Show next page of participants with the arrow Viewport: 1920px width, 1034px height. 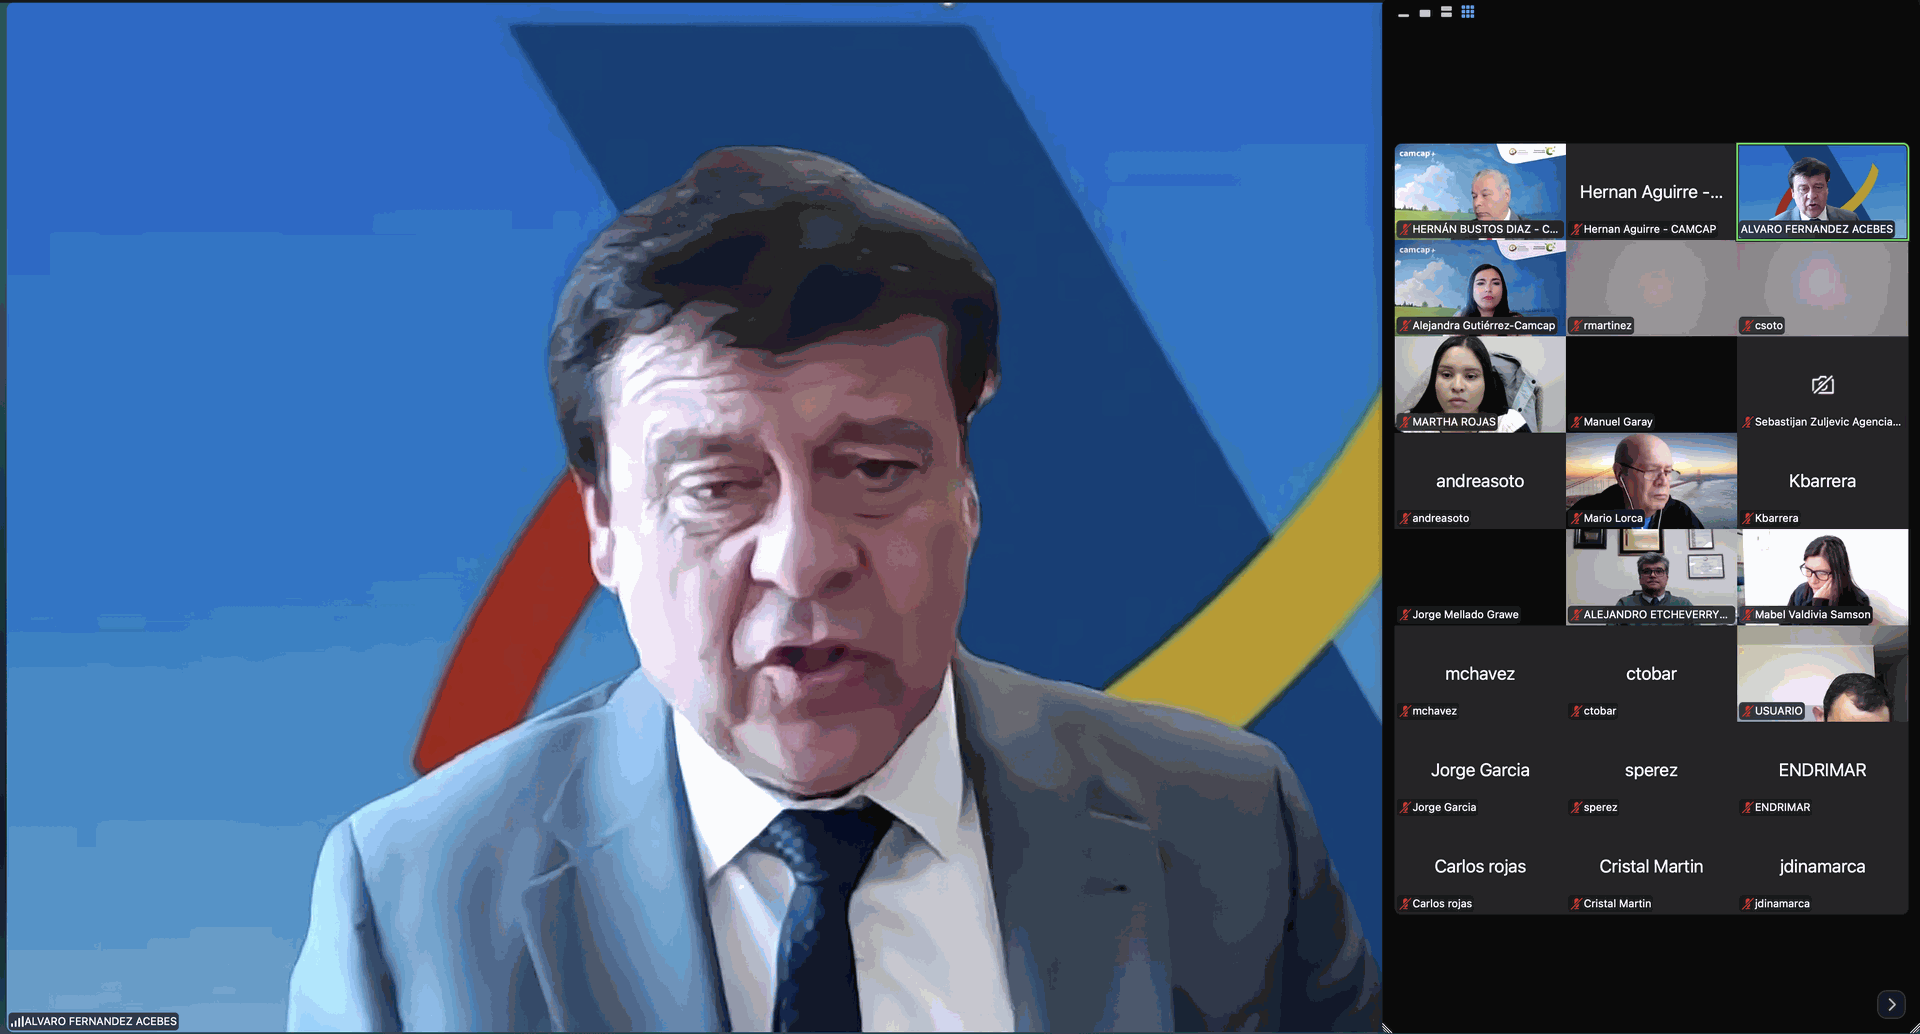[x=1891, y=1004]
